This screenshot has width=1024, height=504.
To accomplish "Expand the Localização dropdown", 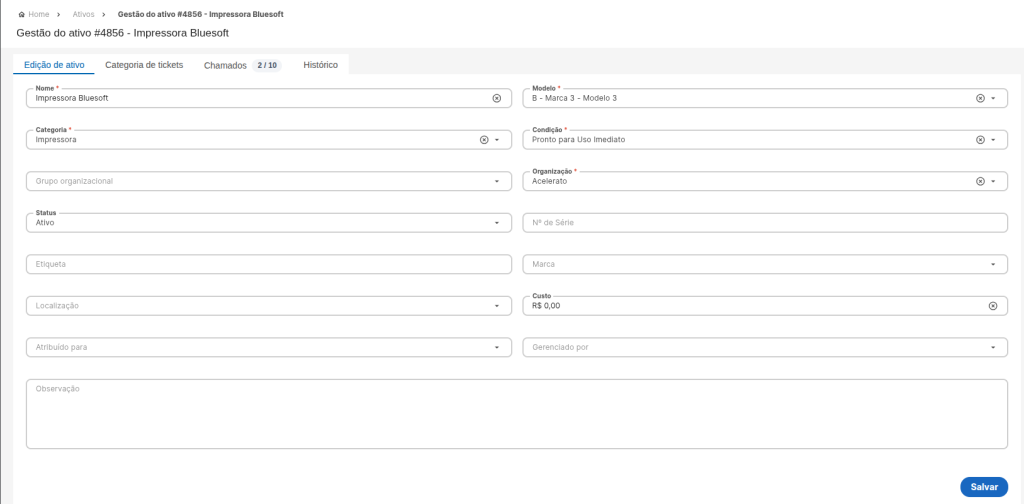I will (x=496, y=306).
